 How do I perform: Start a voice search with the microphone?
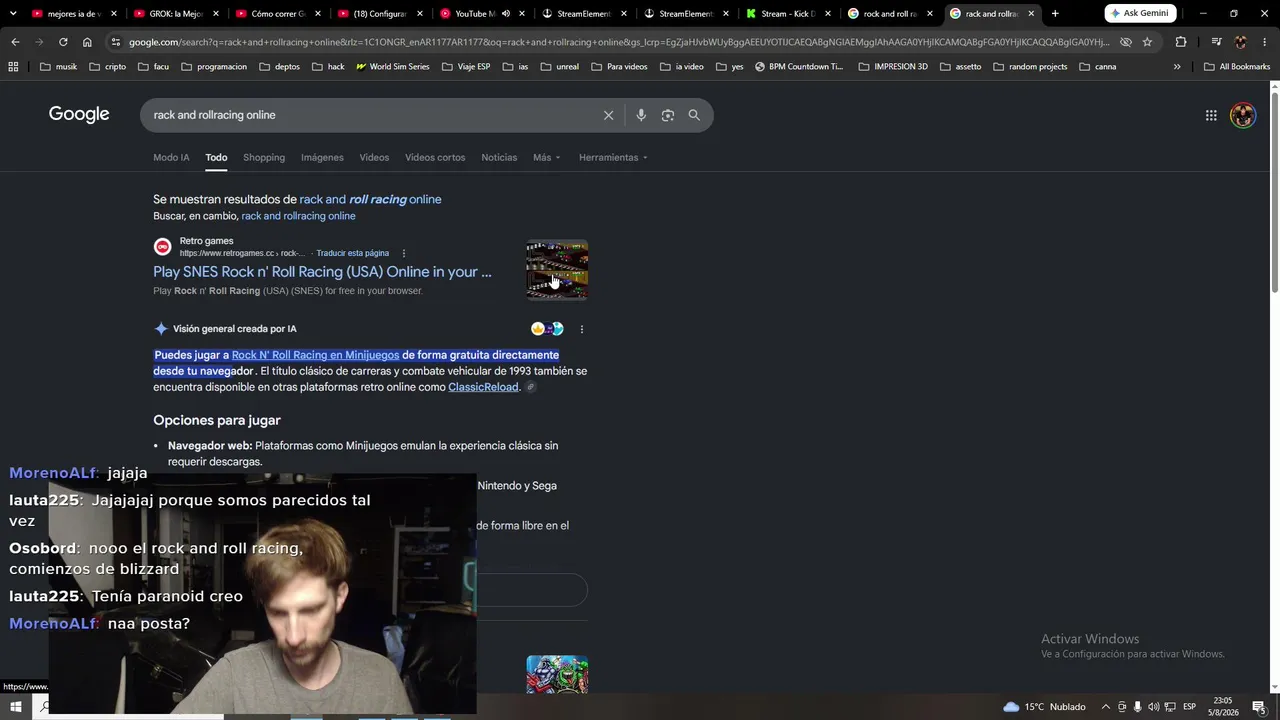coord(641,115)
